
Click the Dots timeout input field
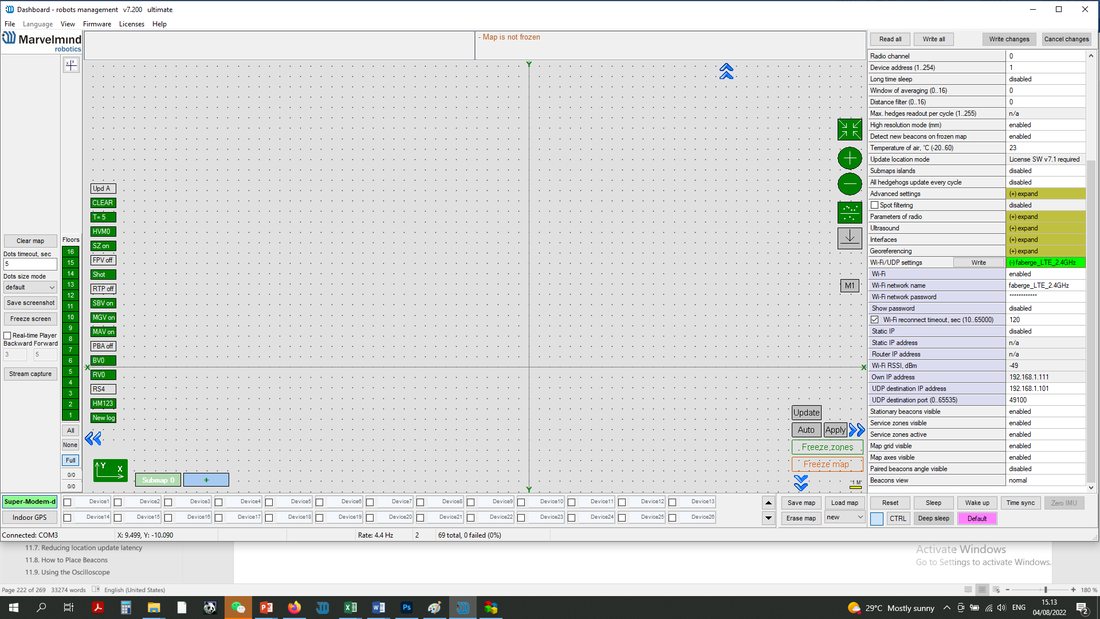[30, 264]
